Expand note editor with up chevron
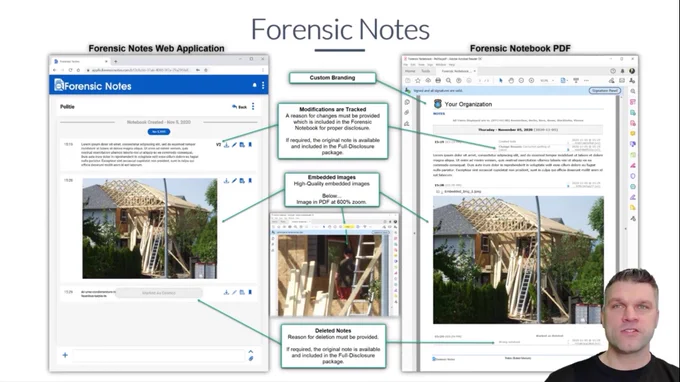Image resolution: width=680 pixels, height=382 pixels. click(x=251, y=352)
